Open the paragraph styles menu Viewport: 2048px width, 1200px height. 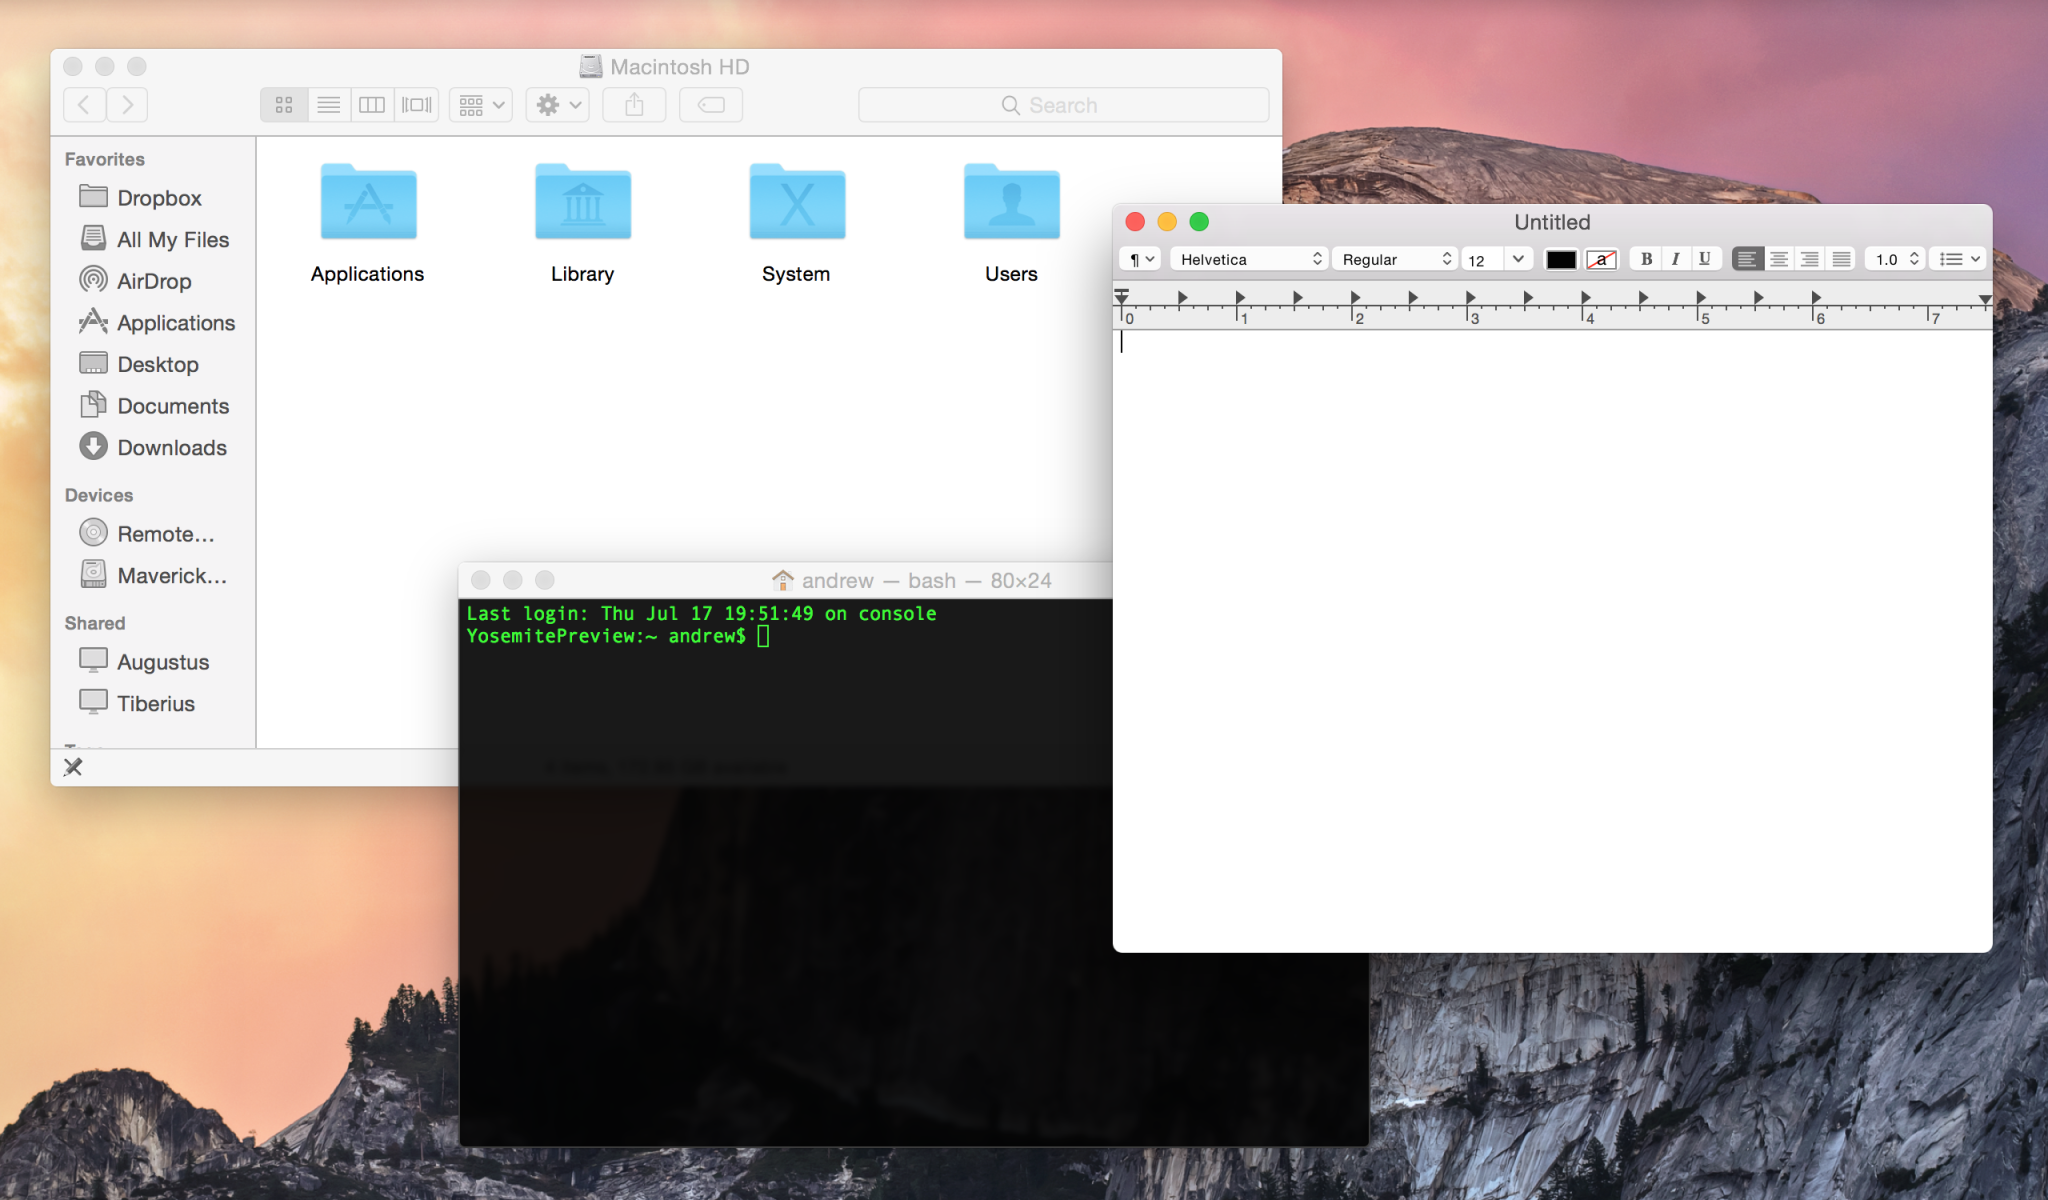click(x=1139, y=258)
